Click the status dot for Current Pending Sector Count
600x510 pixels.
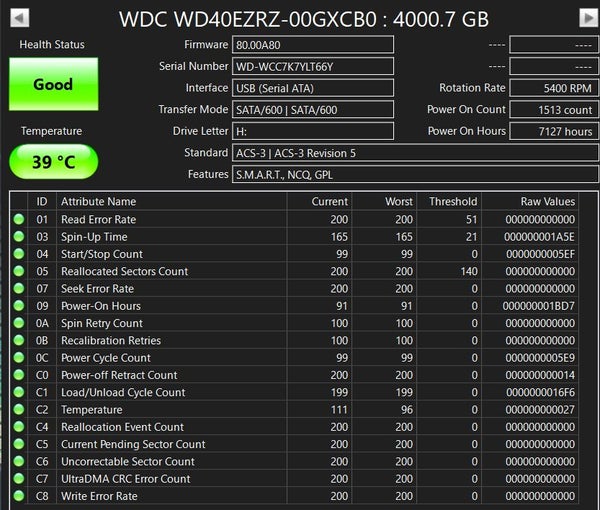pyautogui.click(x=19, y=444)
